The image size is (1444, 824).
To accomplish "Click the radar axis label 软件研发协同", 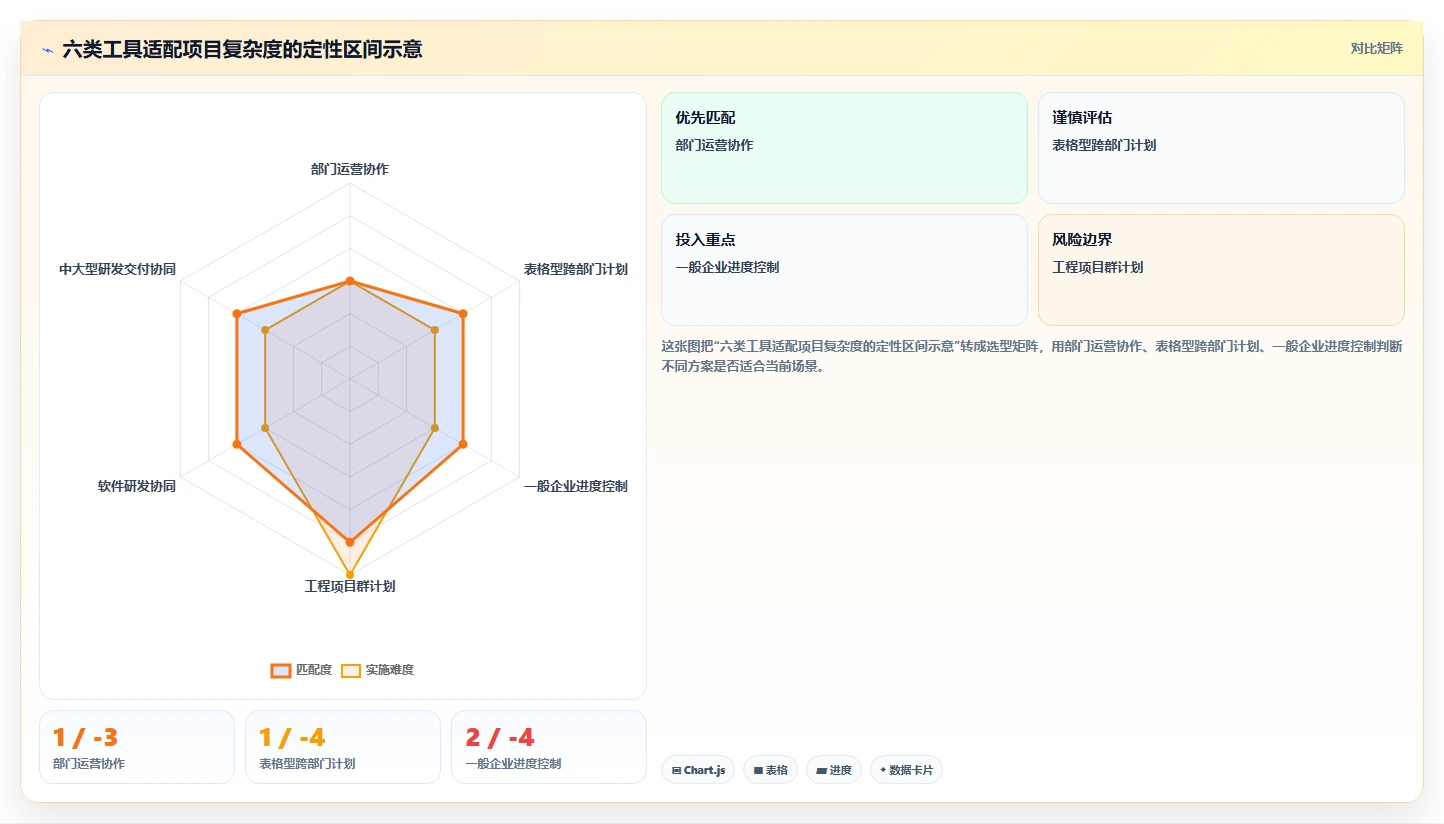I will pyautogui.click(x=137, y=486).
